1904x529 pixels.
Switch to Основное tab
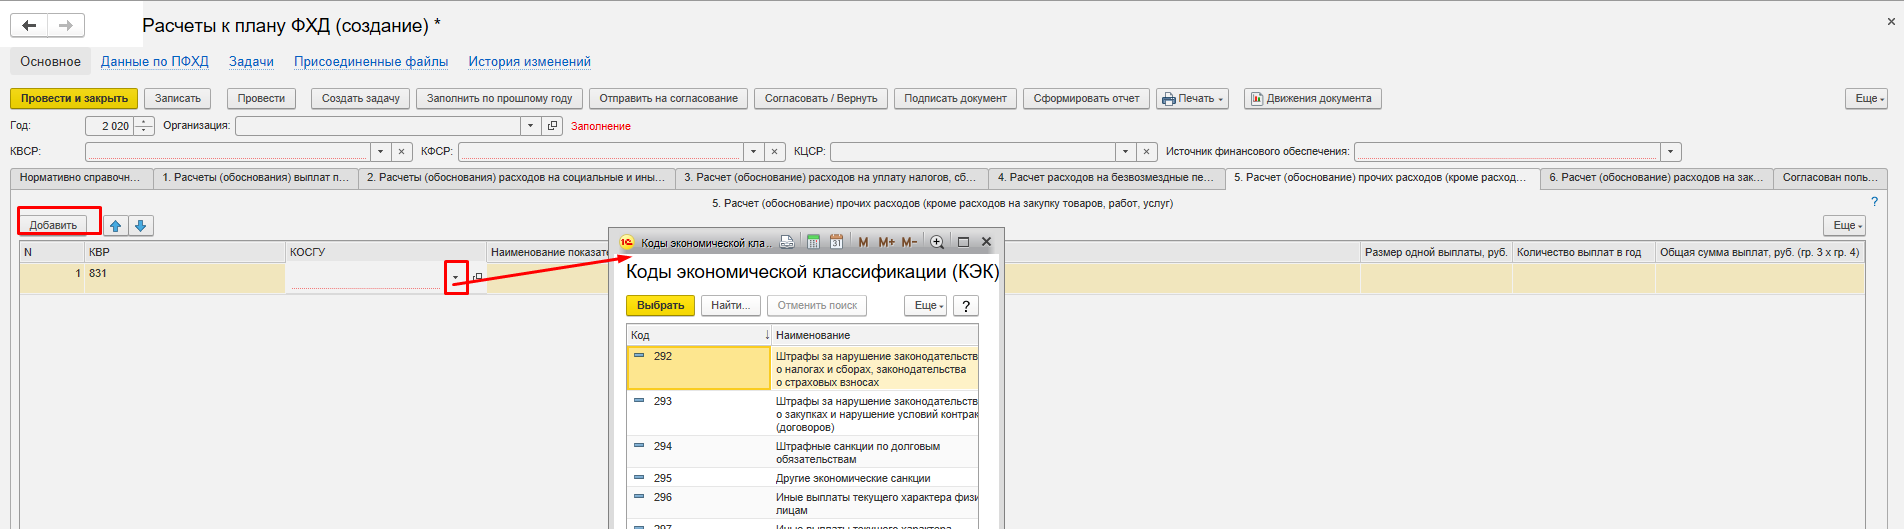[51, 62]
